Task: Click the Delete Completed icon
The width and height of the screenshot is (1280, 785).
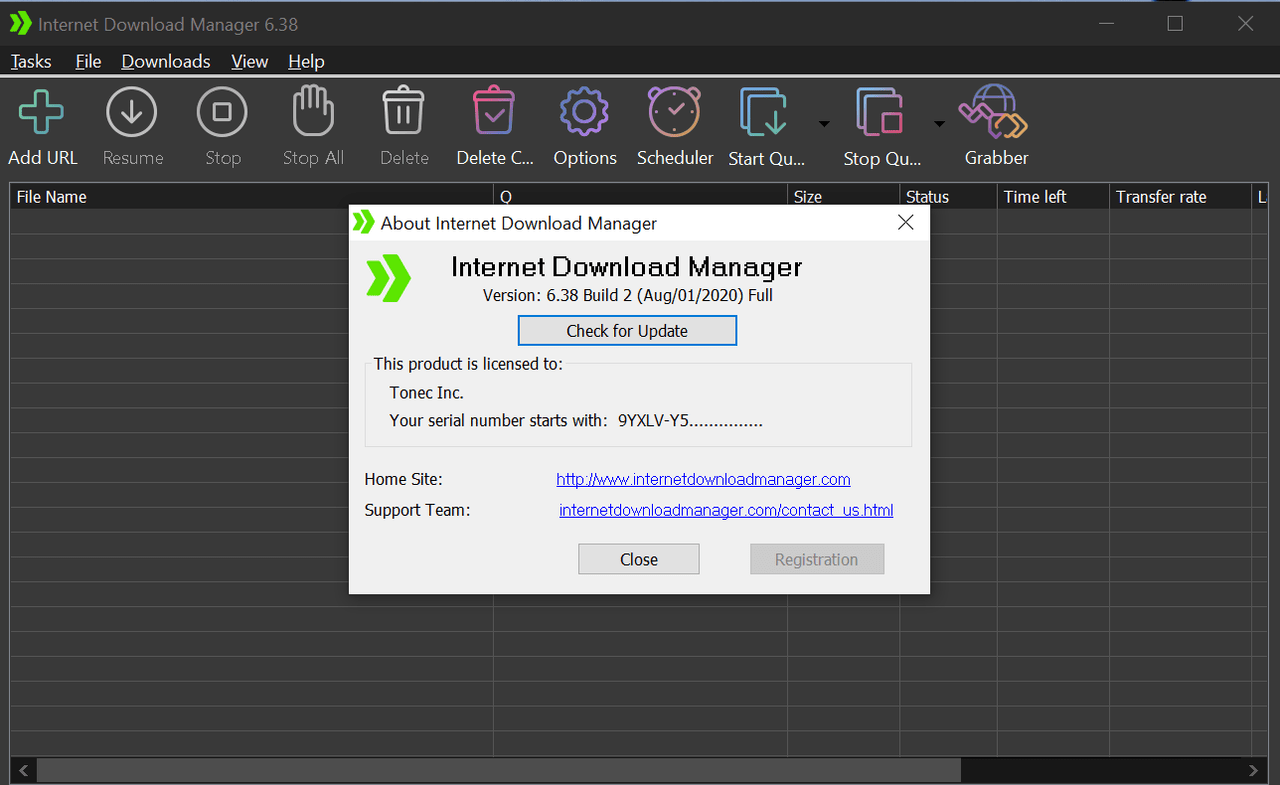Action: pos(494,110)
